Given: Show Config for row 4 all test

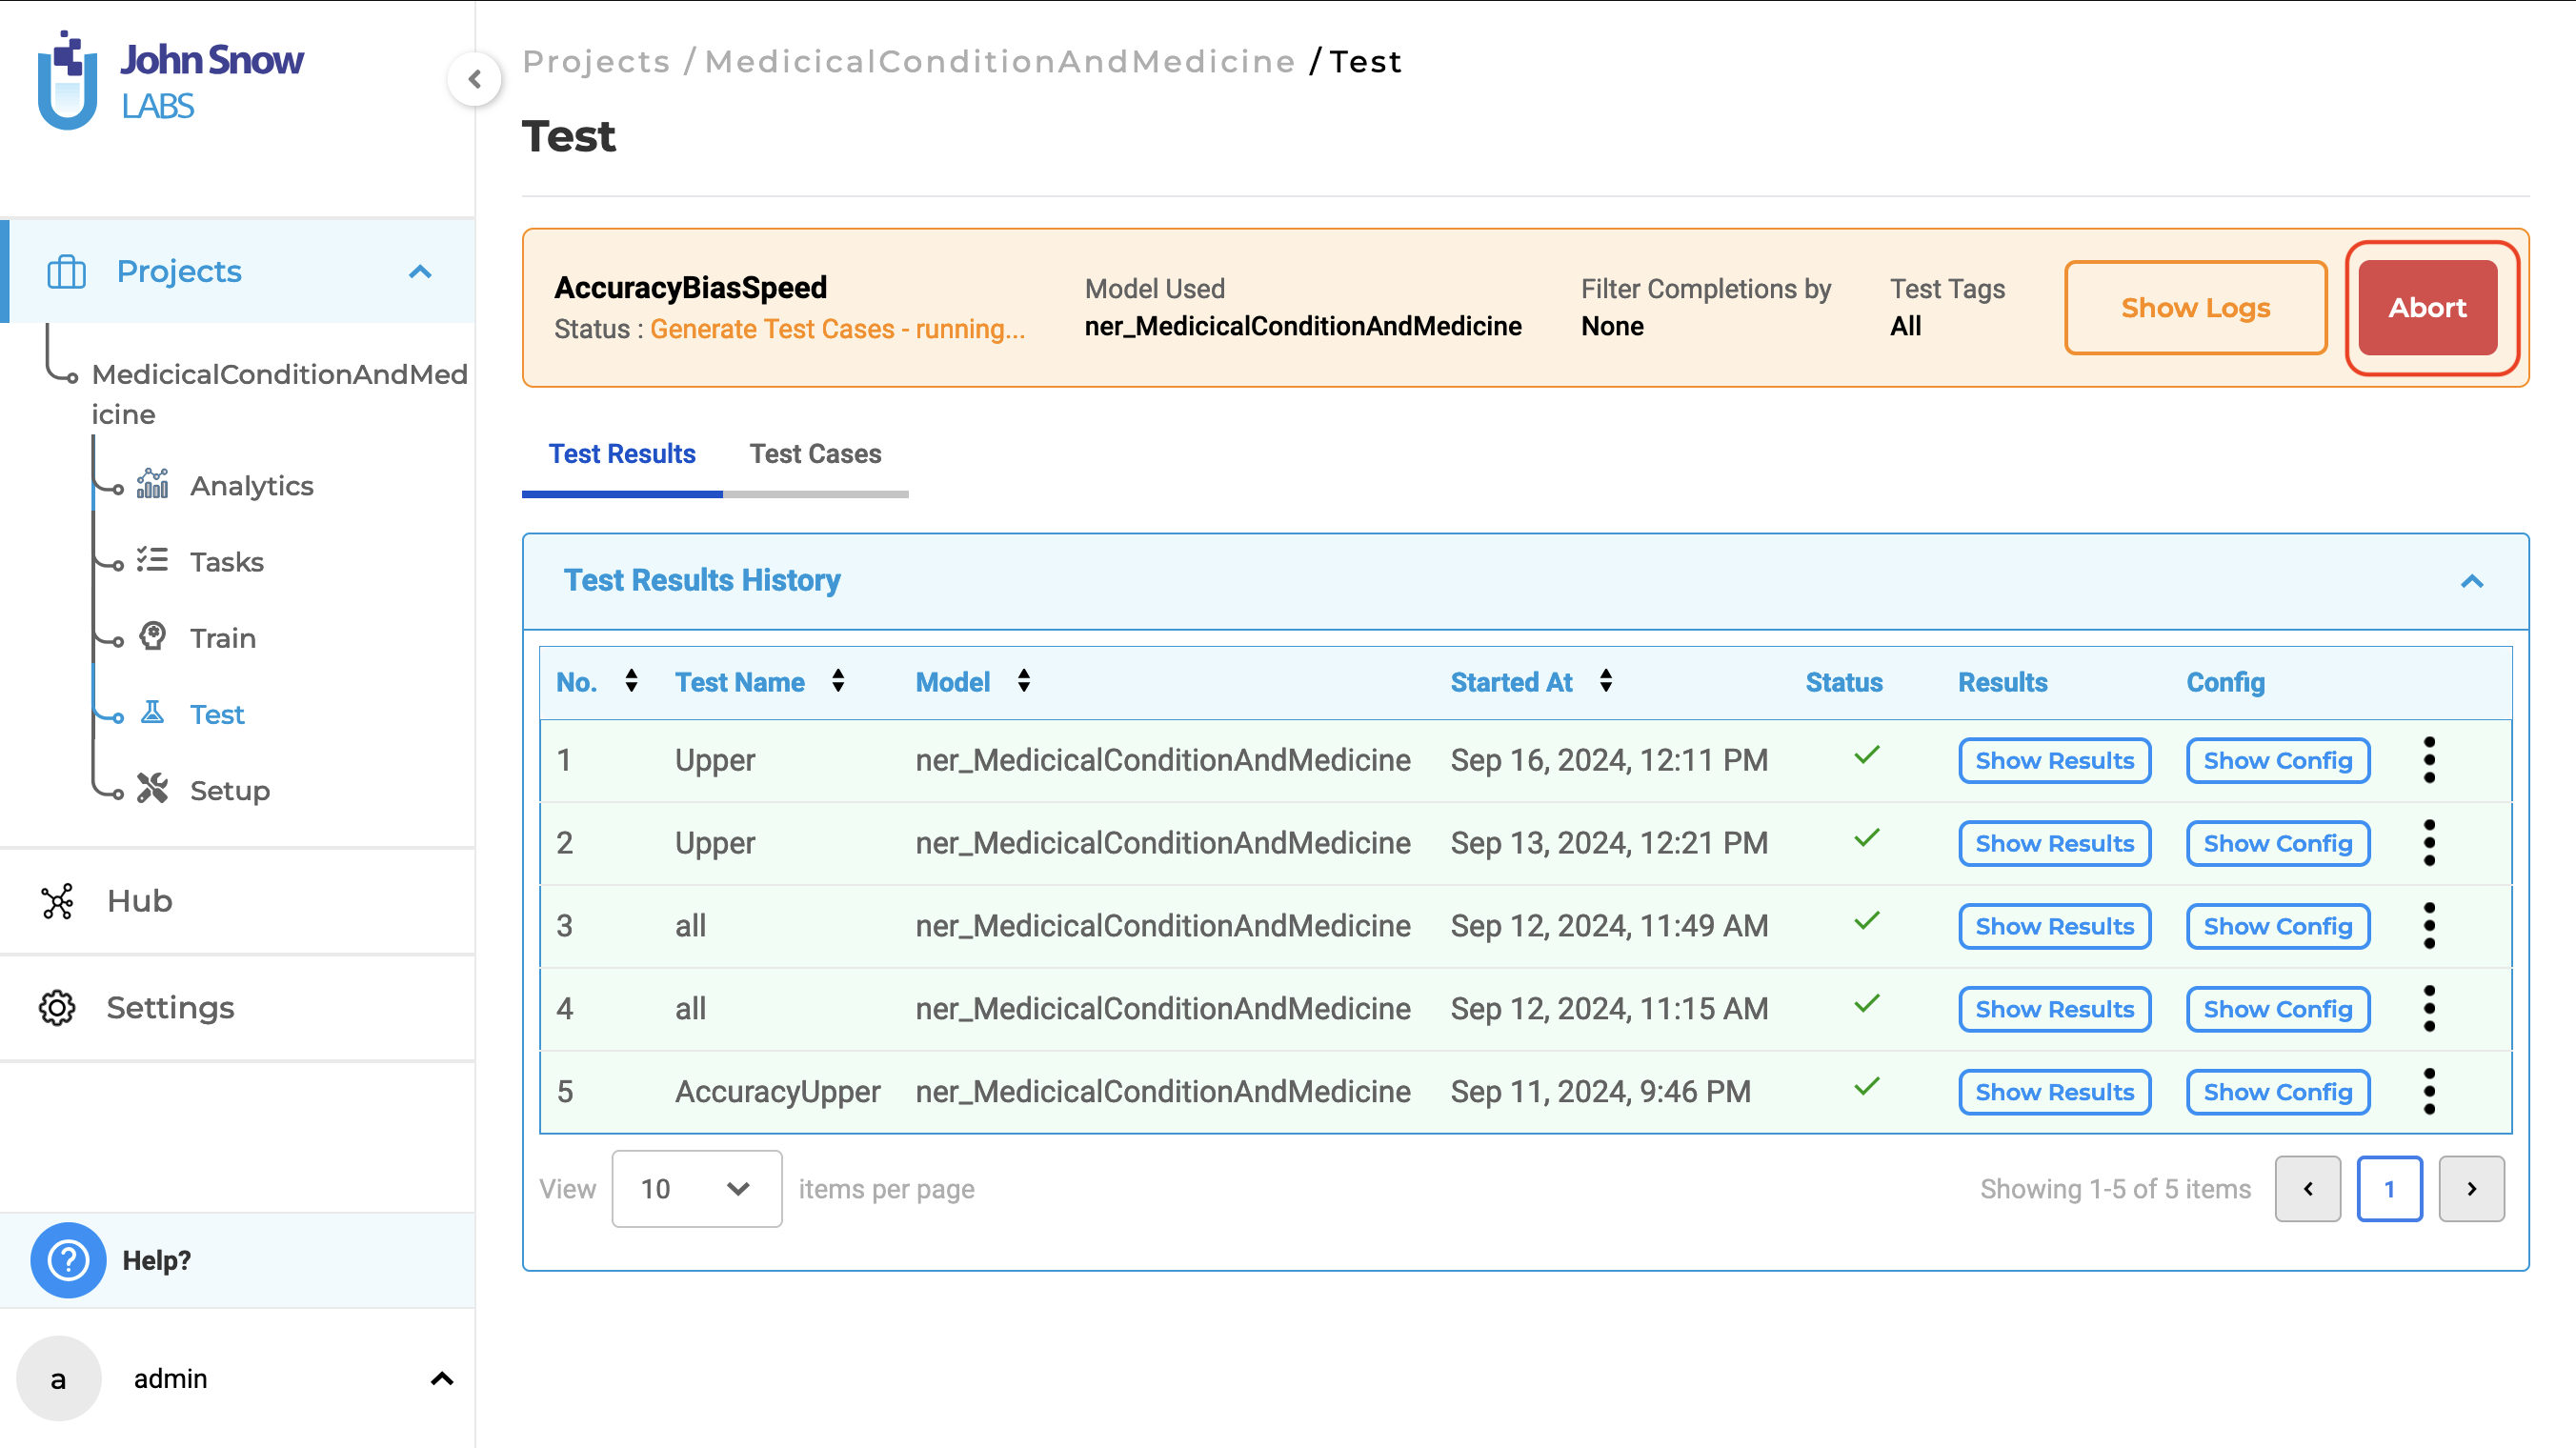Looking at the screenshot, I should click(x=2278, y=1009).
